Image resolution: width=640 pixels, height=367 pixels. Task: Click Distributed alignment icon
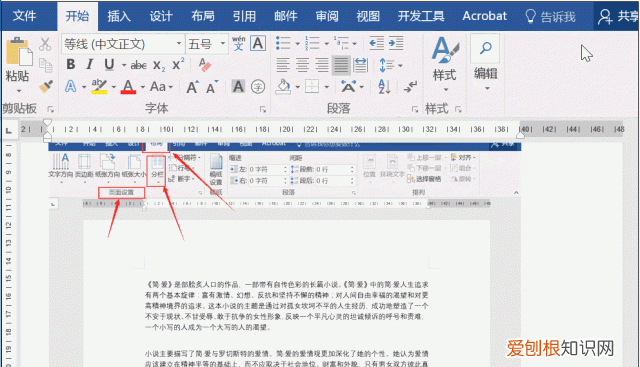[360, 65]
